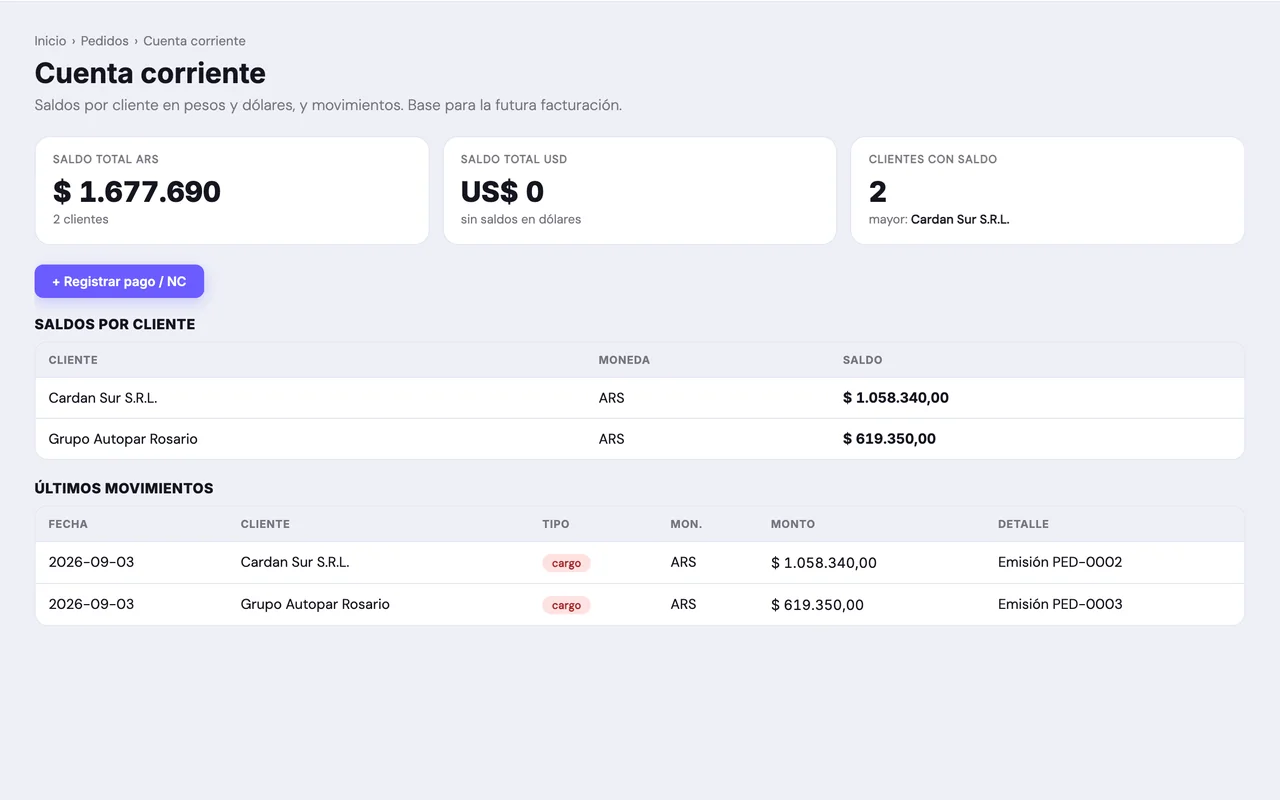The image size is (1280, 800).
Task: Select detail Emisión PED-0002
Action: [x=1060, y=562]
